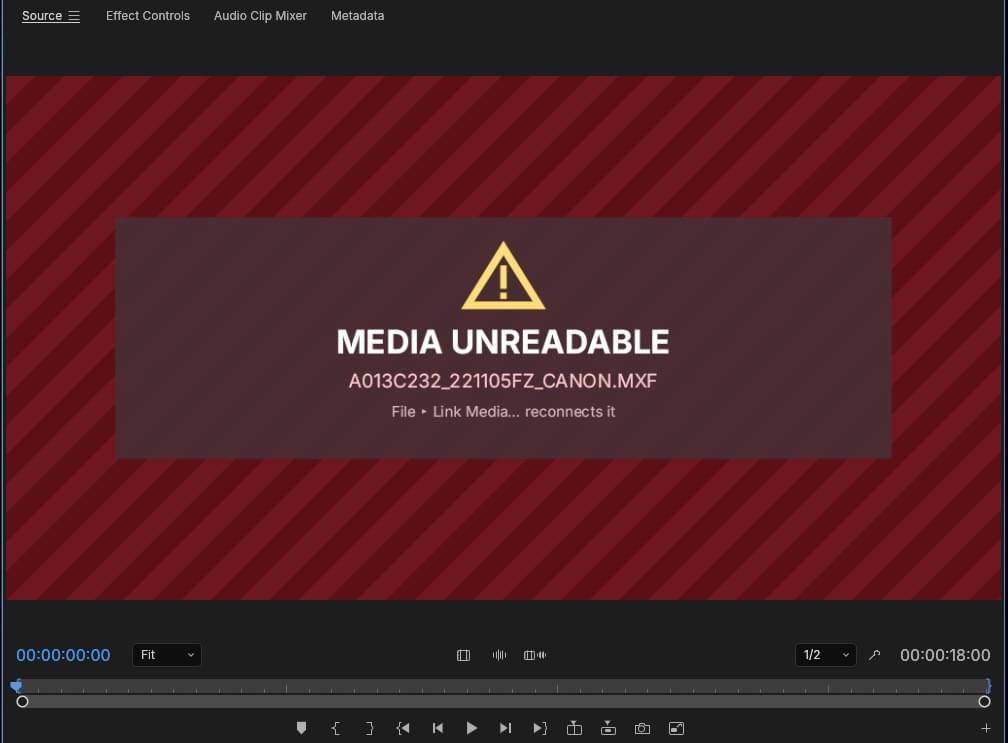Play the source clip
Viewport: 1008px width, 743px height.
click(471, 728)
